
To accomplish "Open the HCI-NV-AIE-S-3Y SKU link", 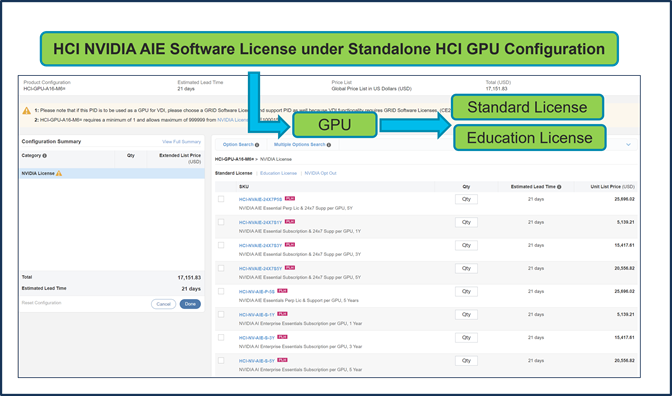I will tap(257, 338).
